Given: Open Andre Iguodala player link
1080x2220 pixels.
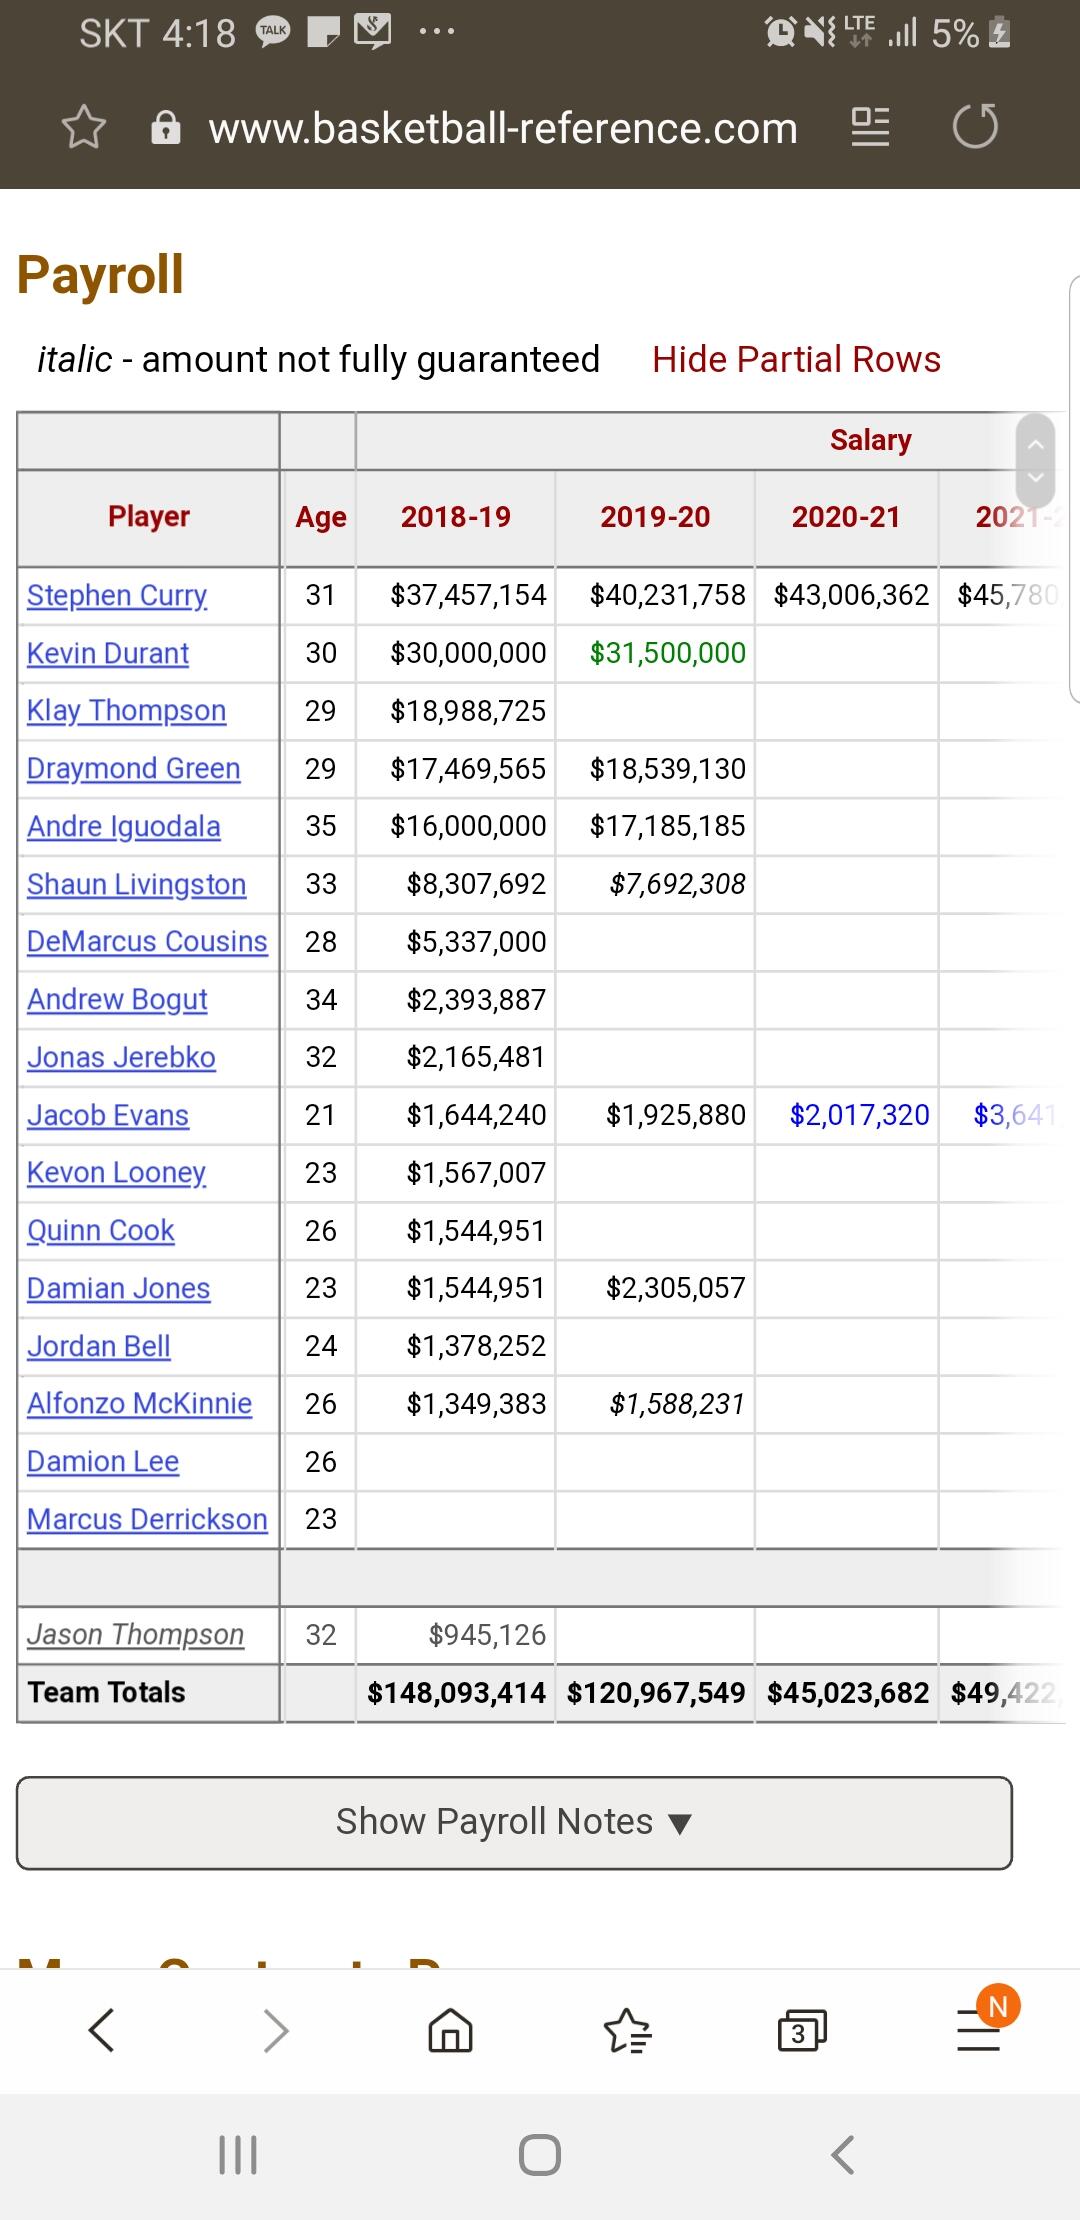Looking at the screenshot, I should pyautogui.click(x=124, y=826).
